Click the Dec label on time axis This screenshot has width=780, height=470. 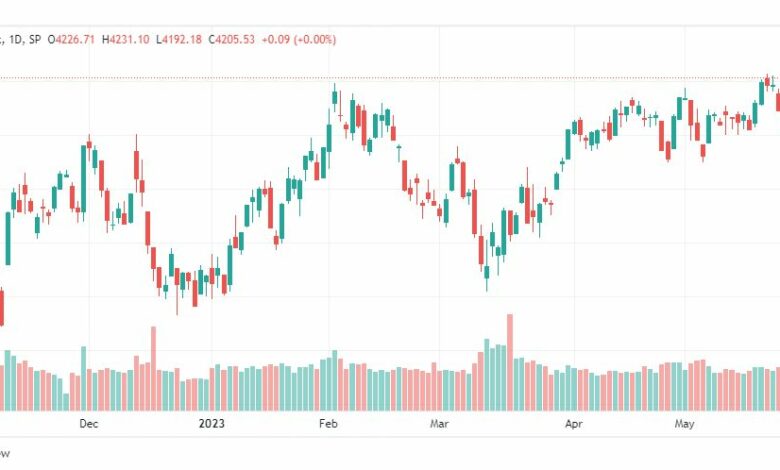(x=89, y=424)
